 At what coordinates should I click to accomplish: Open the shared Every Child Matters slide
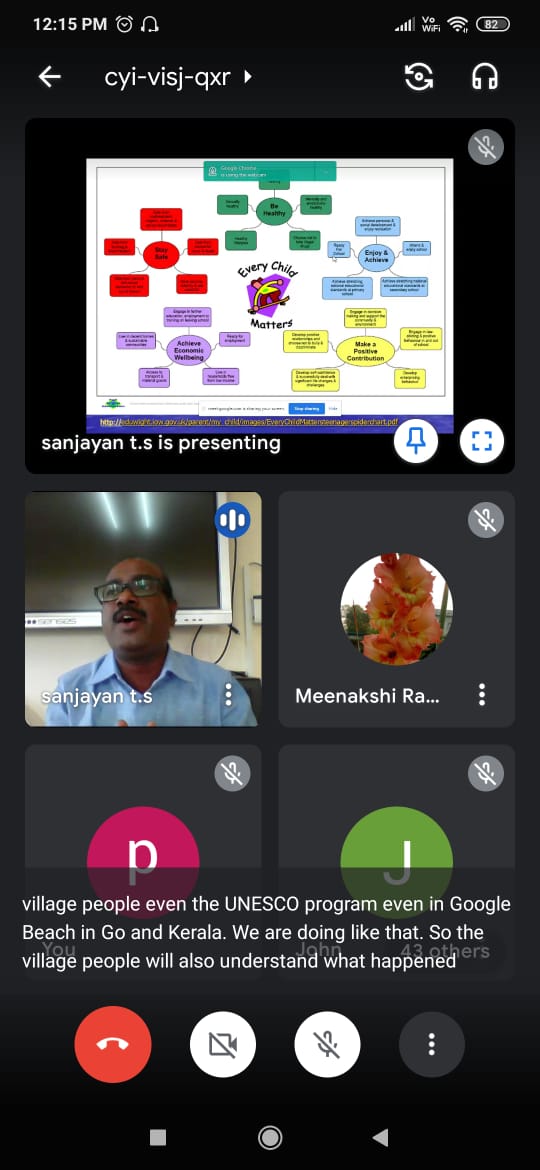pos(269,295)
